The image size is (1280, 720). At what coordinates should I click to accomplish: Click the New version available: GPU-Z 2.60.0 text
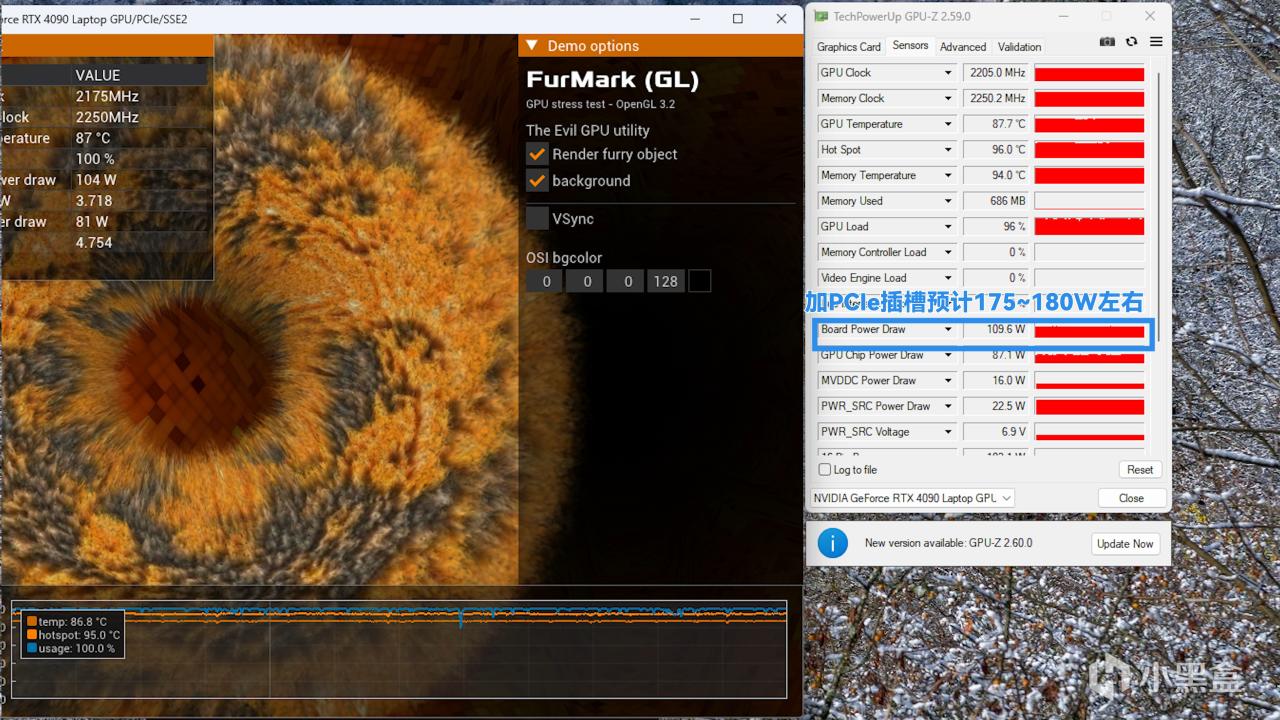948,543
